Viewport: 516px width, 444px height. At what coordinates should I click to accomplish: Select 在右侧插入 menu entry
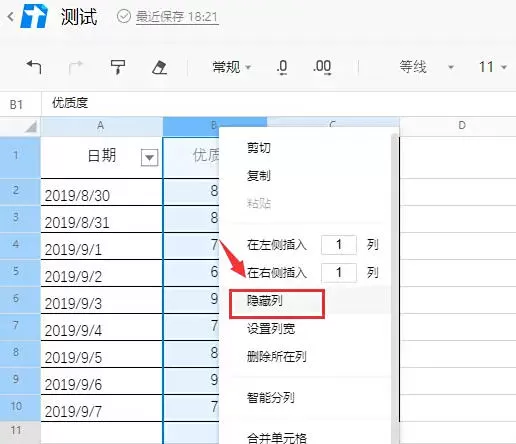[277, 272]
